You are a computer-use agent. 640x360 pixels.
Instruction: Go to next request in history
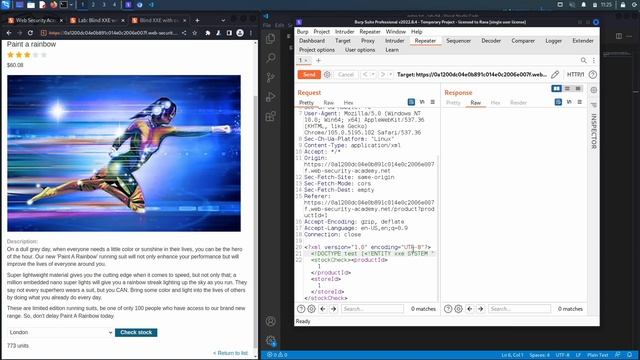[382, 75]
